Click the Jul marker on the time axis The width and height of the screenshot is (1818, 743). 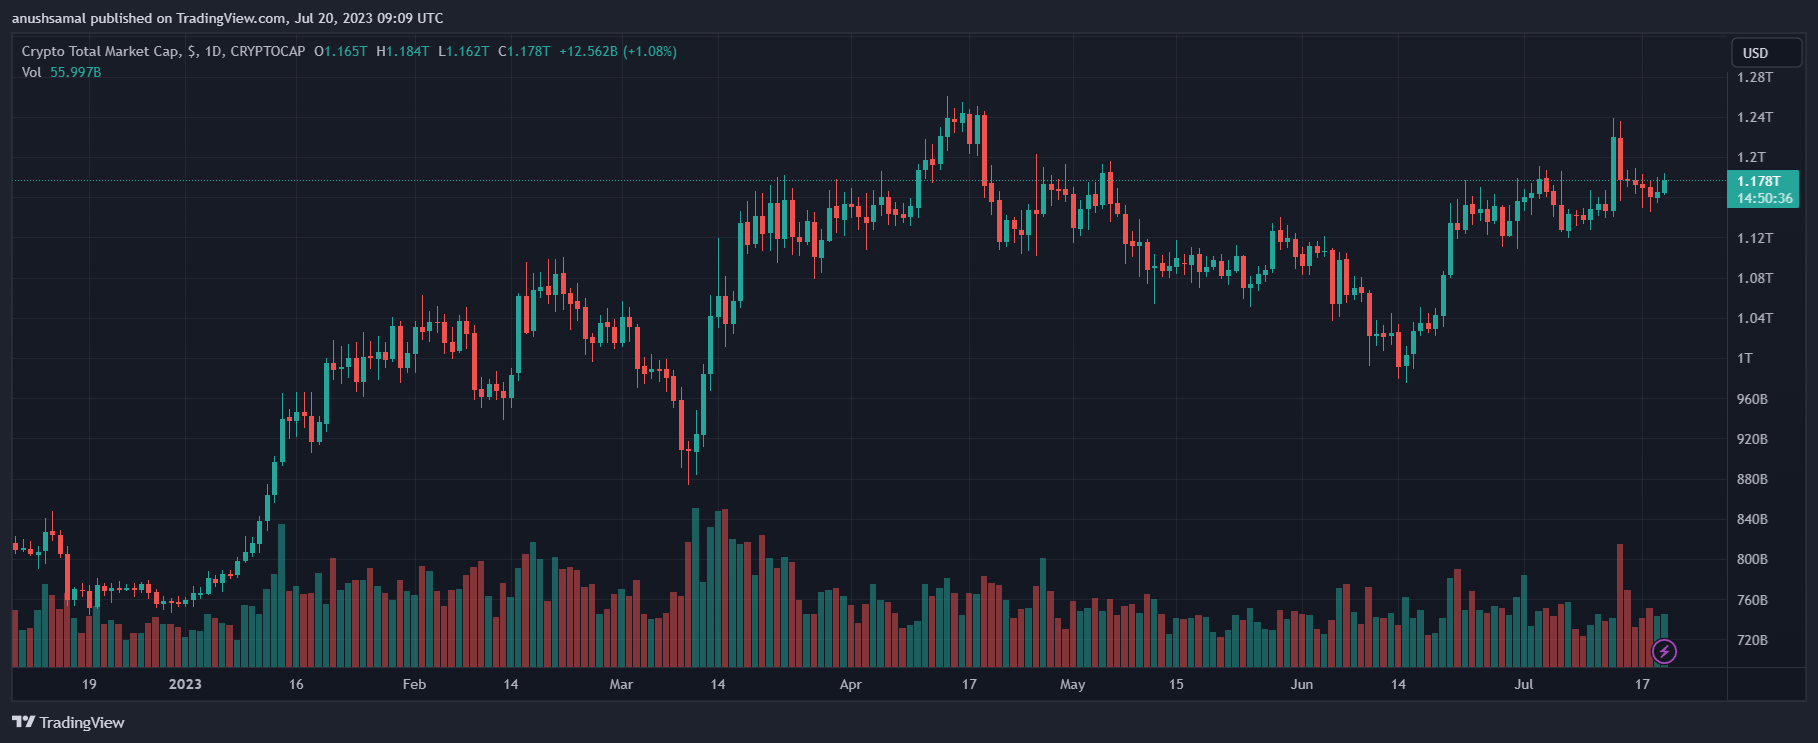1523,684
